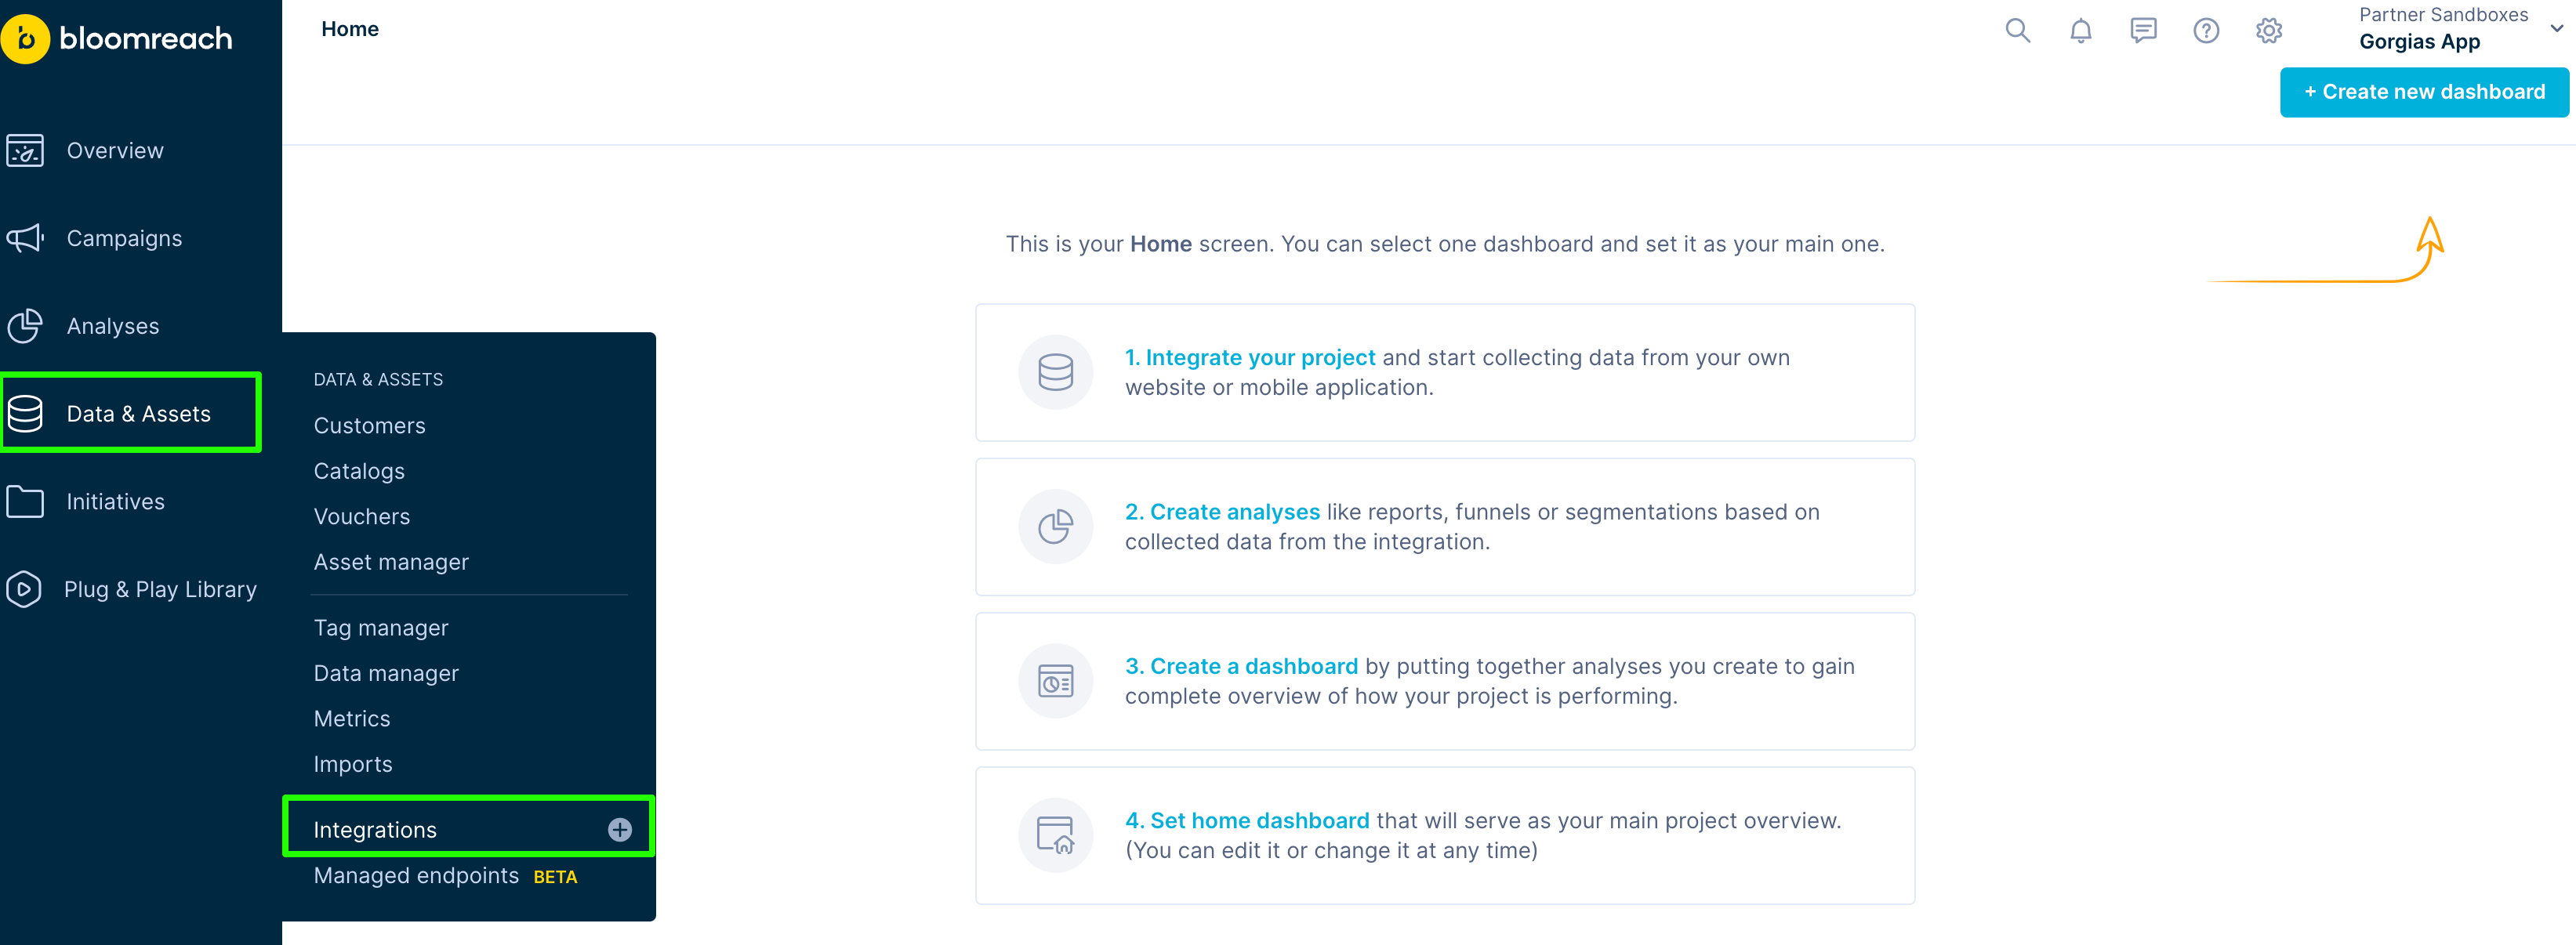Select Imports from the submenu

pyautogui.click(x=353, y=765)
